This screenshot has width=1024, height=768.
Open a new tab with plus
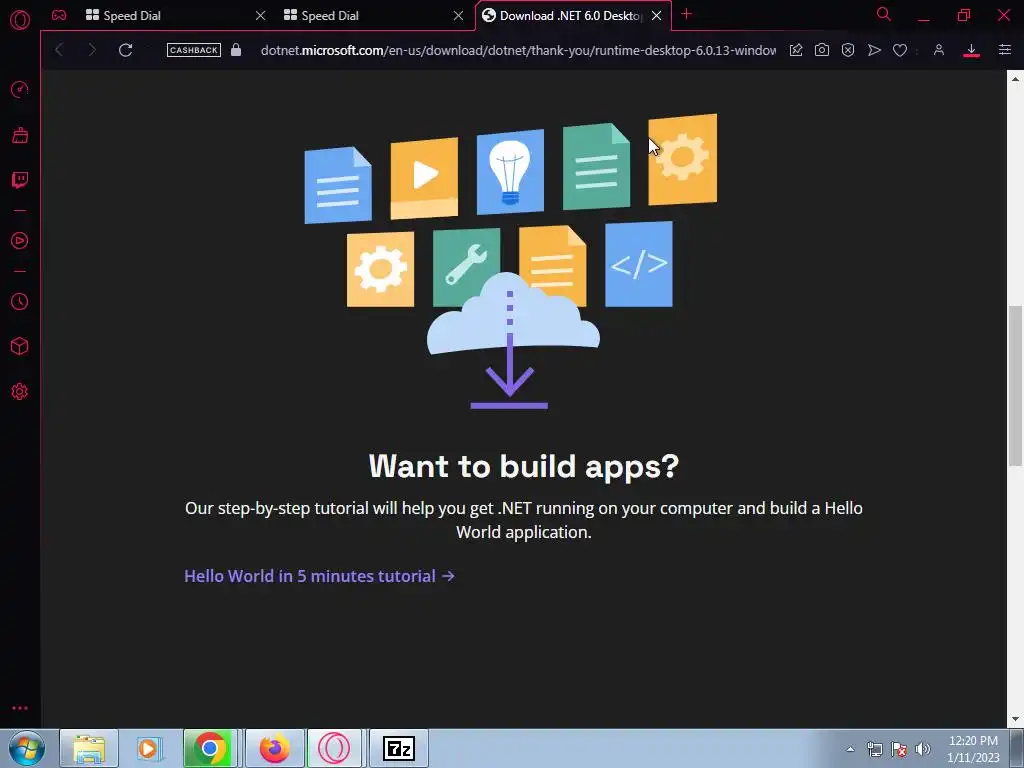coord(686,14)
